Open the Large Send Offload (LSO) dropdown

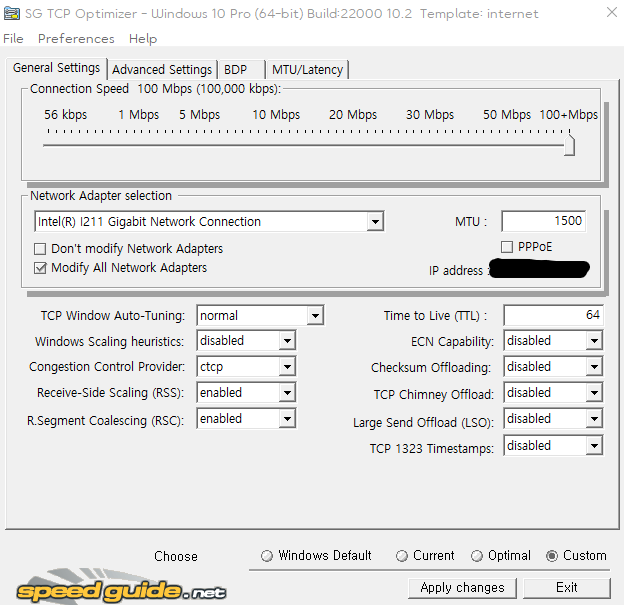point(594,419)
